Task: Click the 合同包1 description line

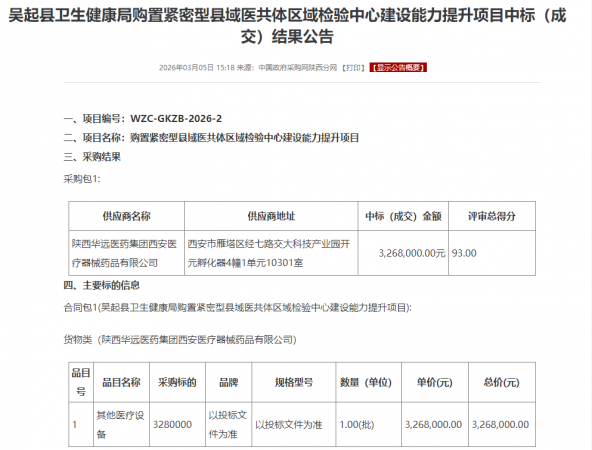Action: pos(237,308)
